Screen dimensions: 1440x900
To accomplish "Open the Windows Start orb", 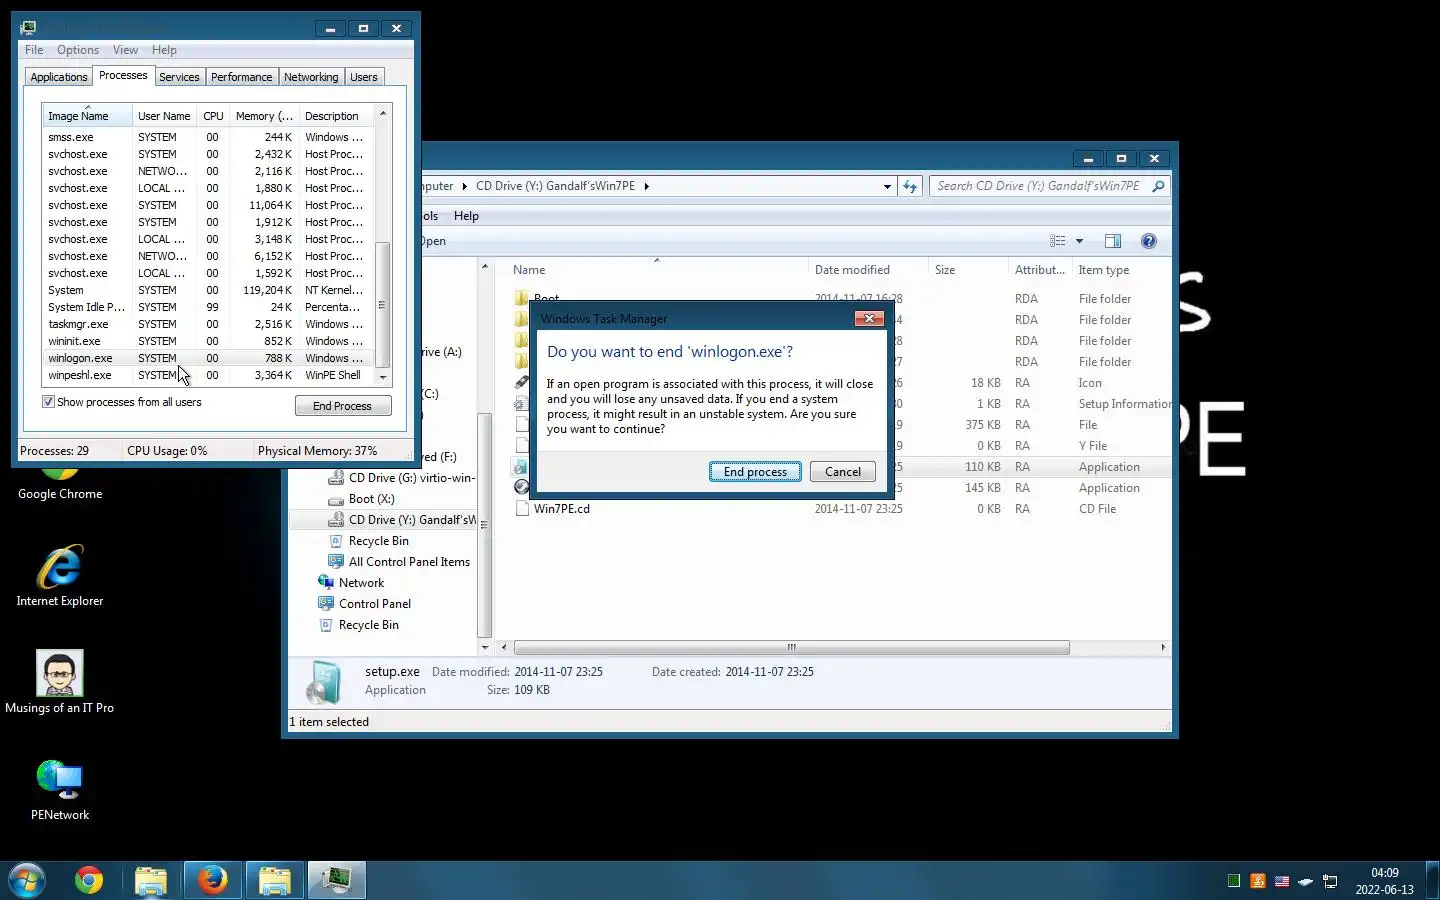I will pos(27,880).
